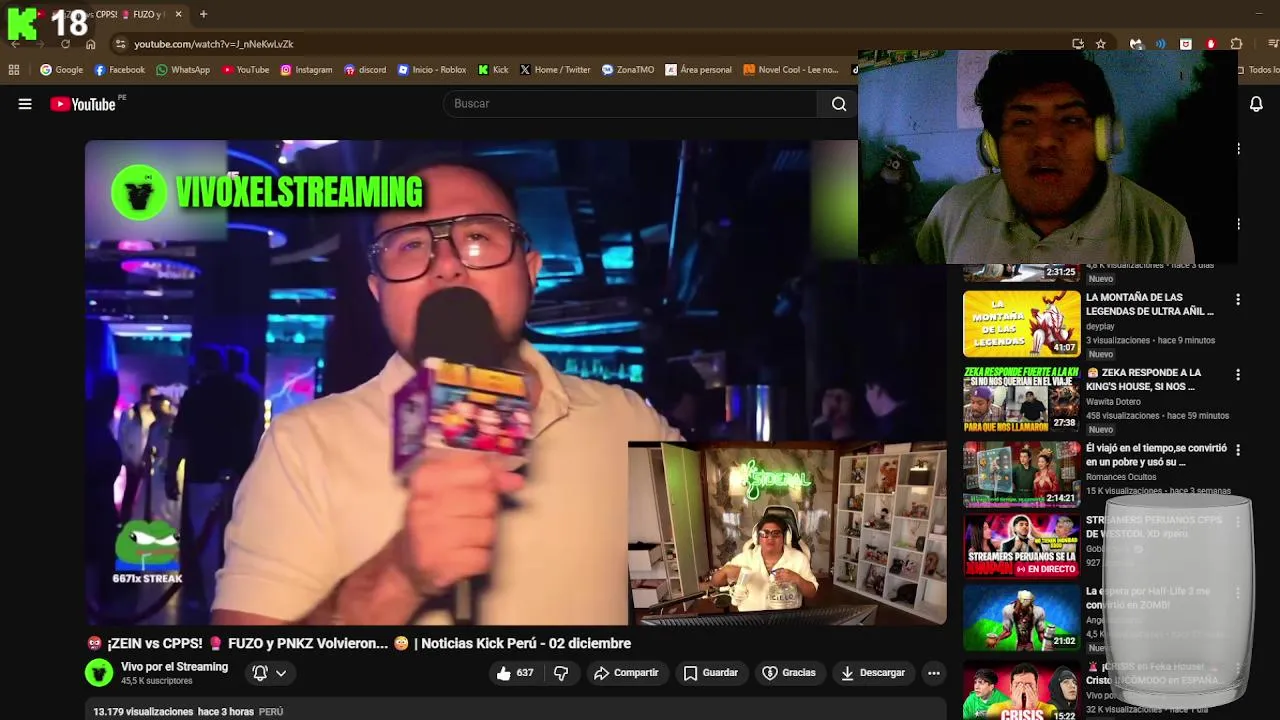
Task: Open the Inicio - Roblox bookmark
Action: [x=432, y=70]
